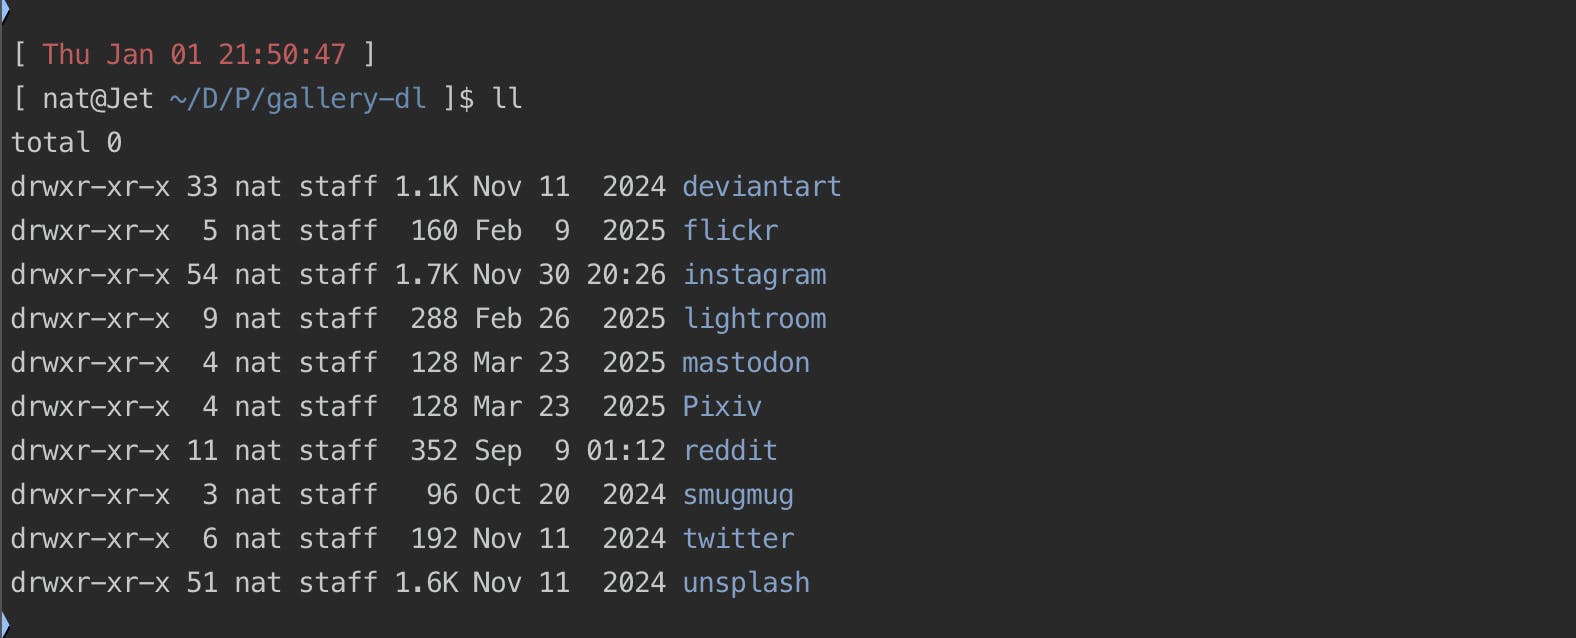
Task: Select the smugmug folder entry
Action: pyautogui.click(x=738, y=495)
